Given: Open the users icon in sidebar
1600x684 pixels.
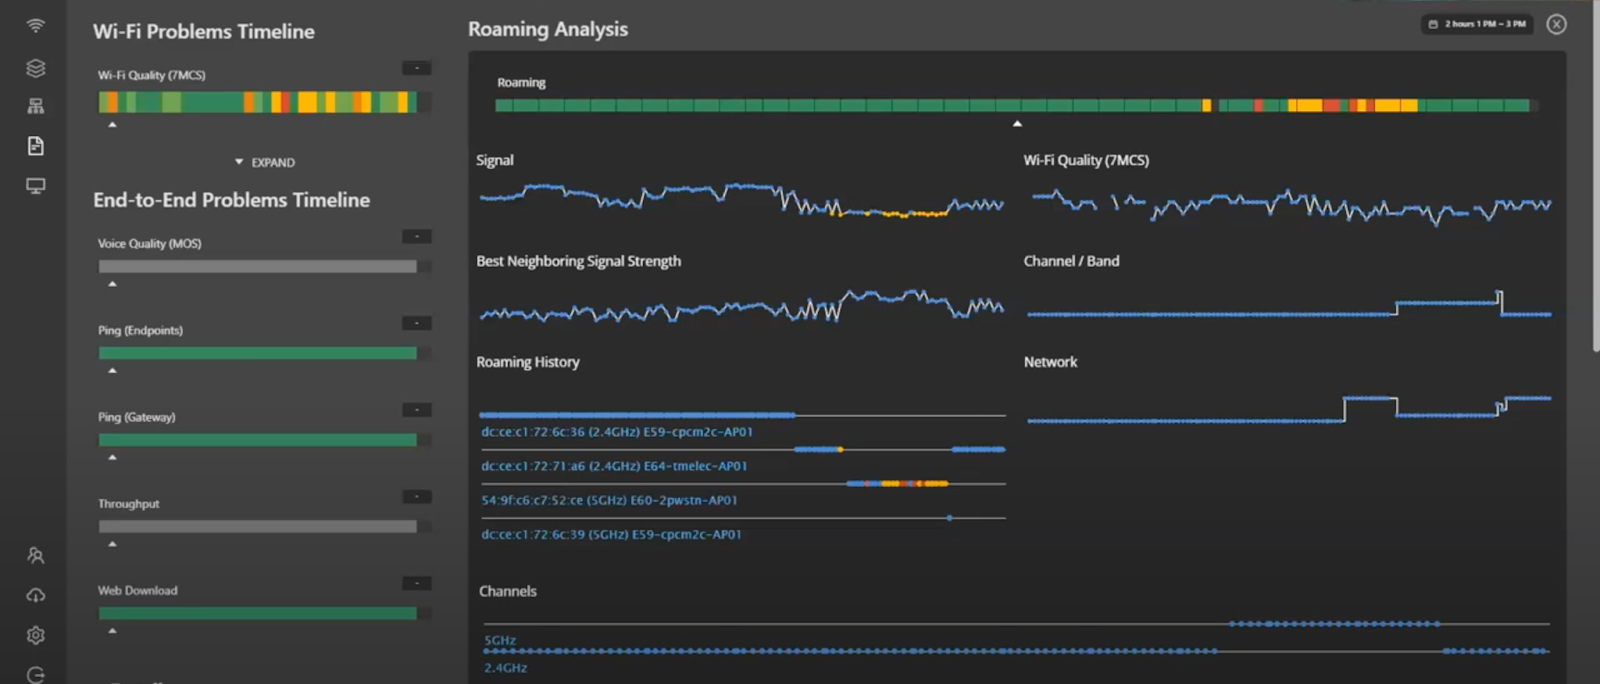Looking at the screenshot, I should click(x=36, y=555).
